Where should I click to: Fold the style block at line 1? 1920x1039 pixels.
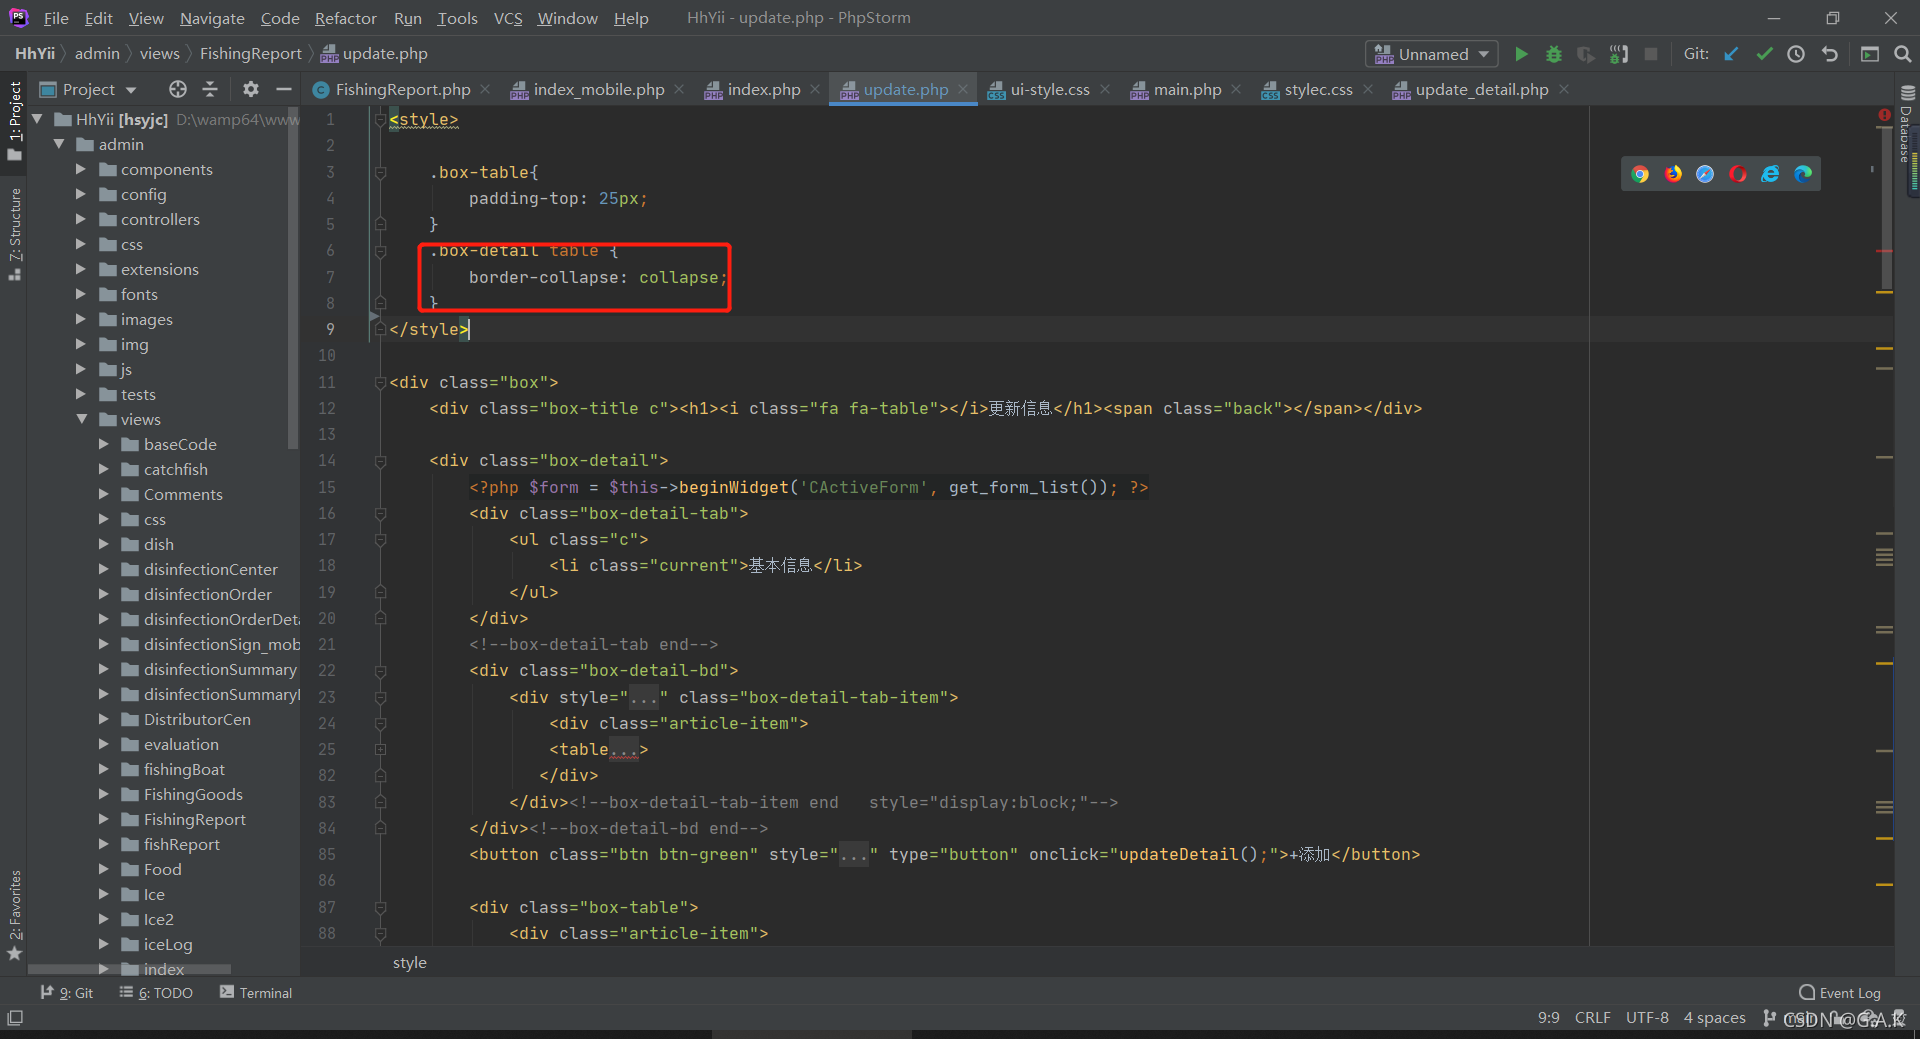[380, 120]
